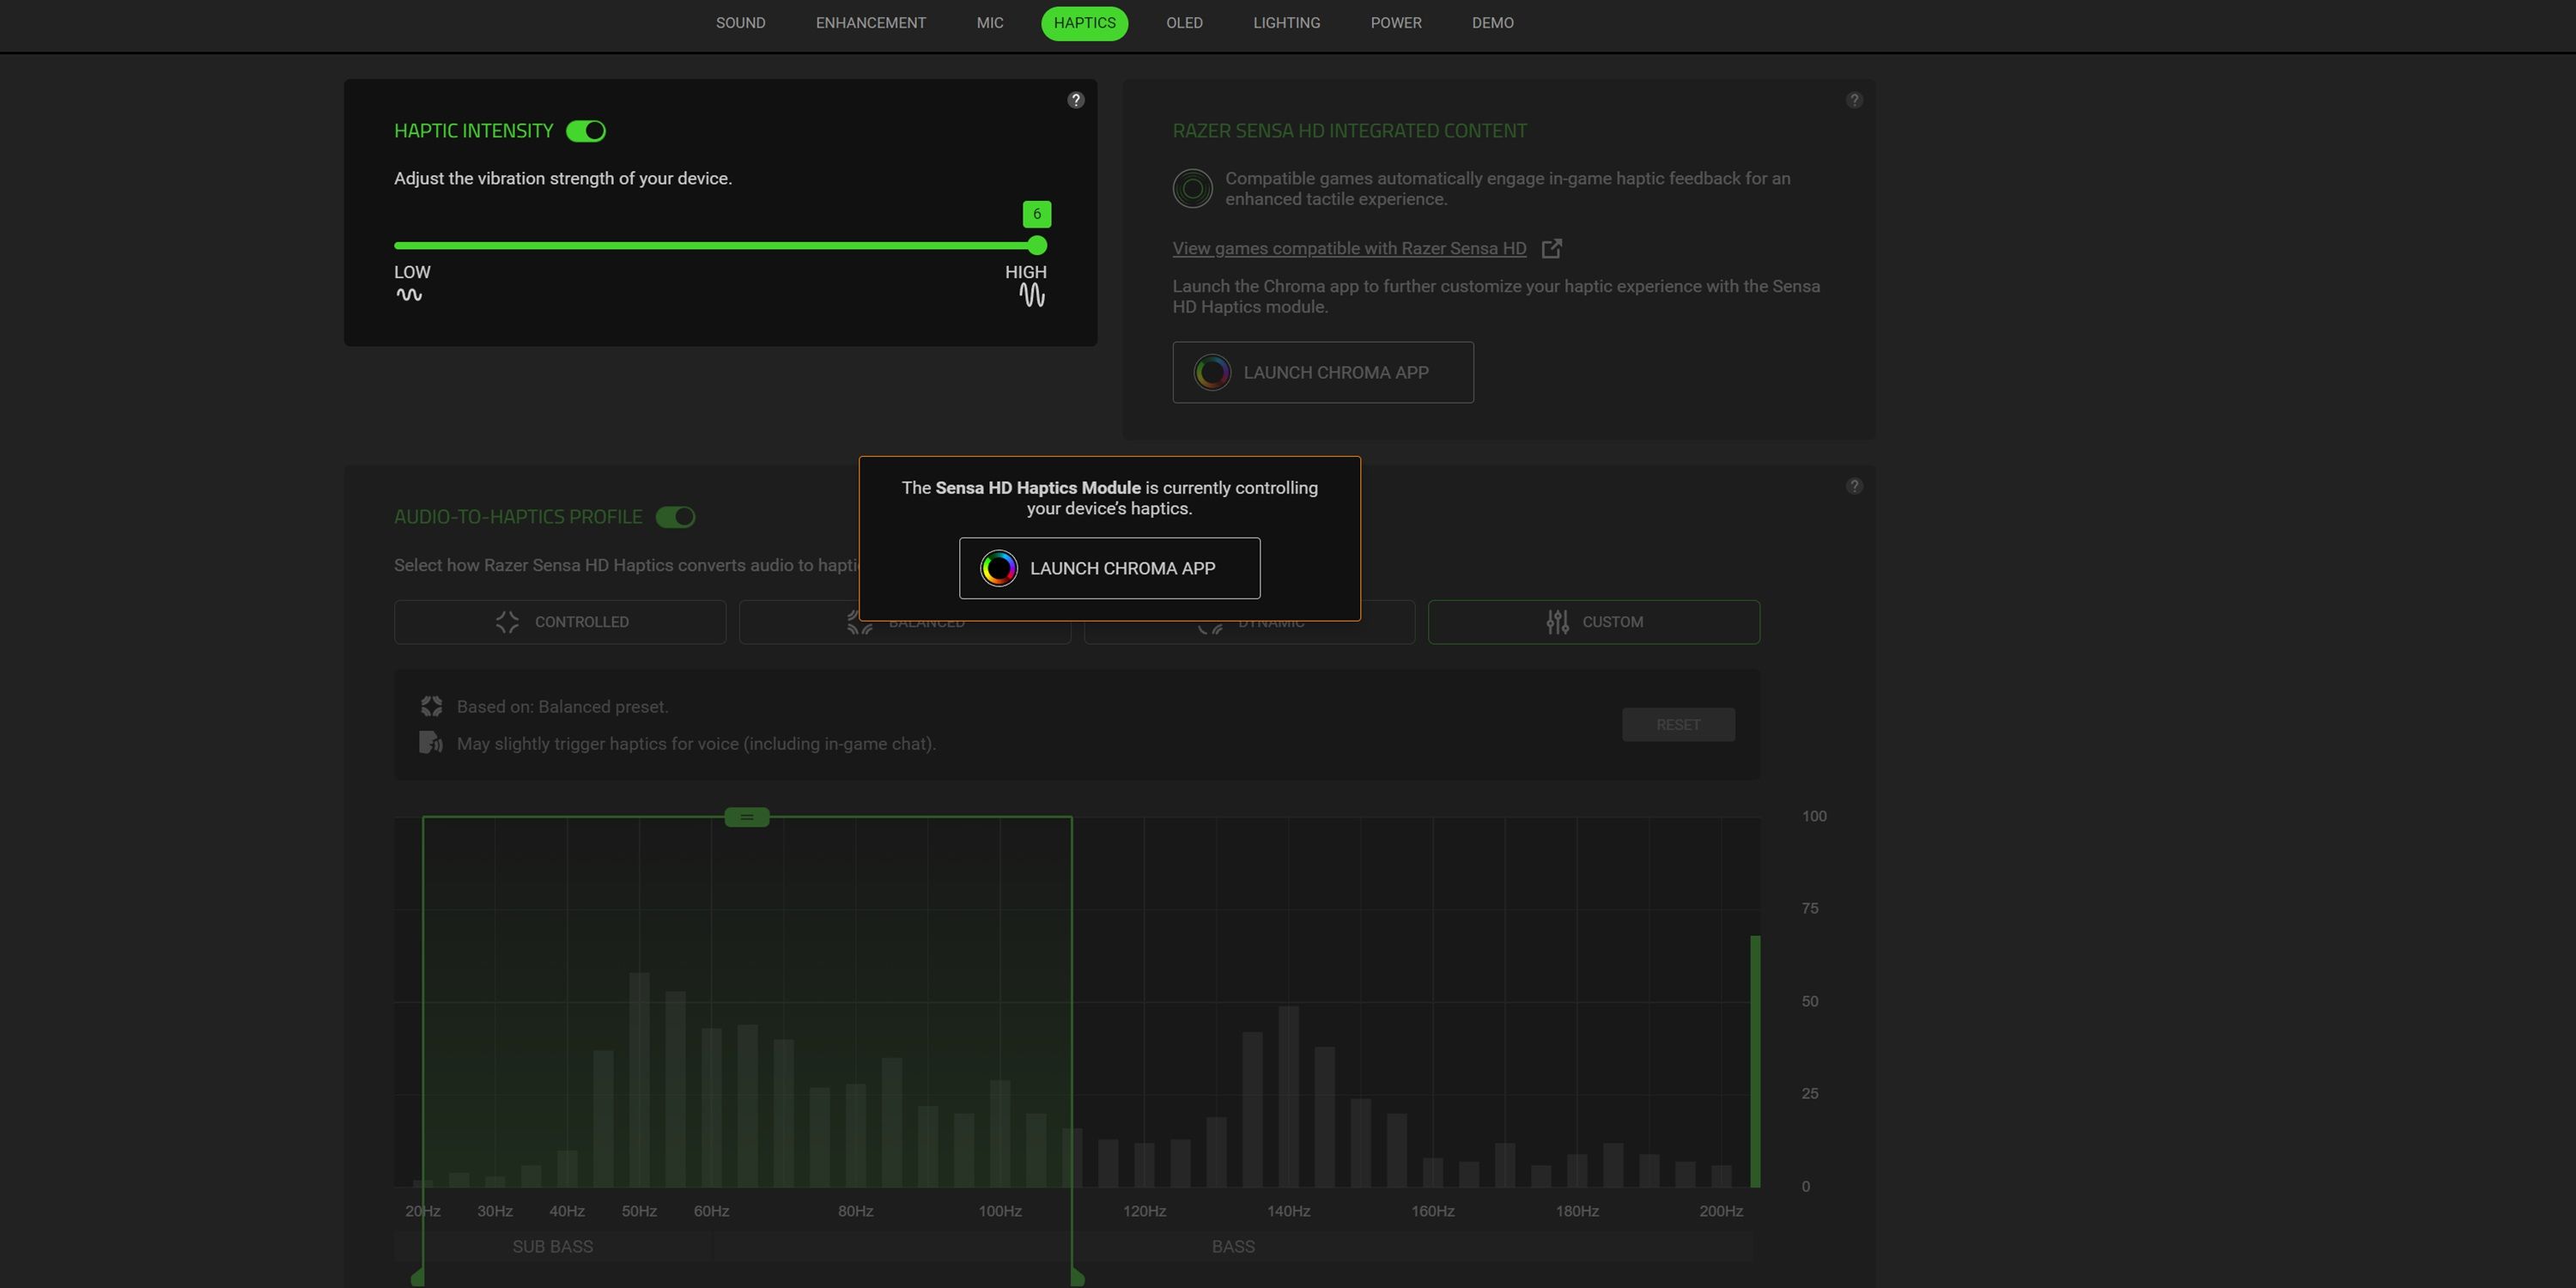This screenshot has width=2576, height=1288.
Task: Click the Chroma ring icon in the Integrated Content panel
Action: pos(1212,372)
